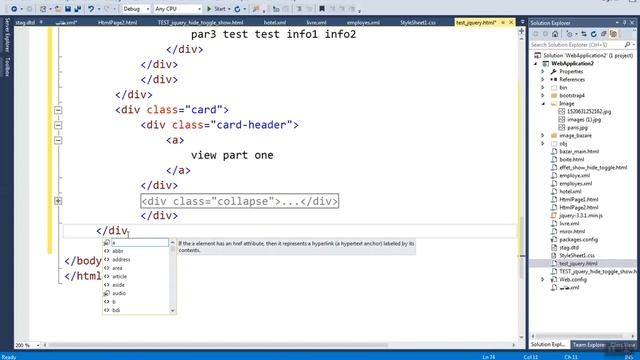
Task: Collapse the Image folder
Action: click(x=543, y=104)
